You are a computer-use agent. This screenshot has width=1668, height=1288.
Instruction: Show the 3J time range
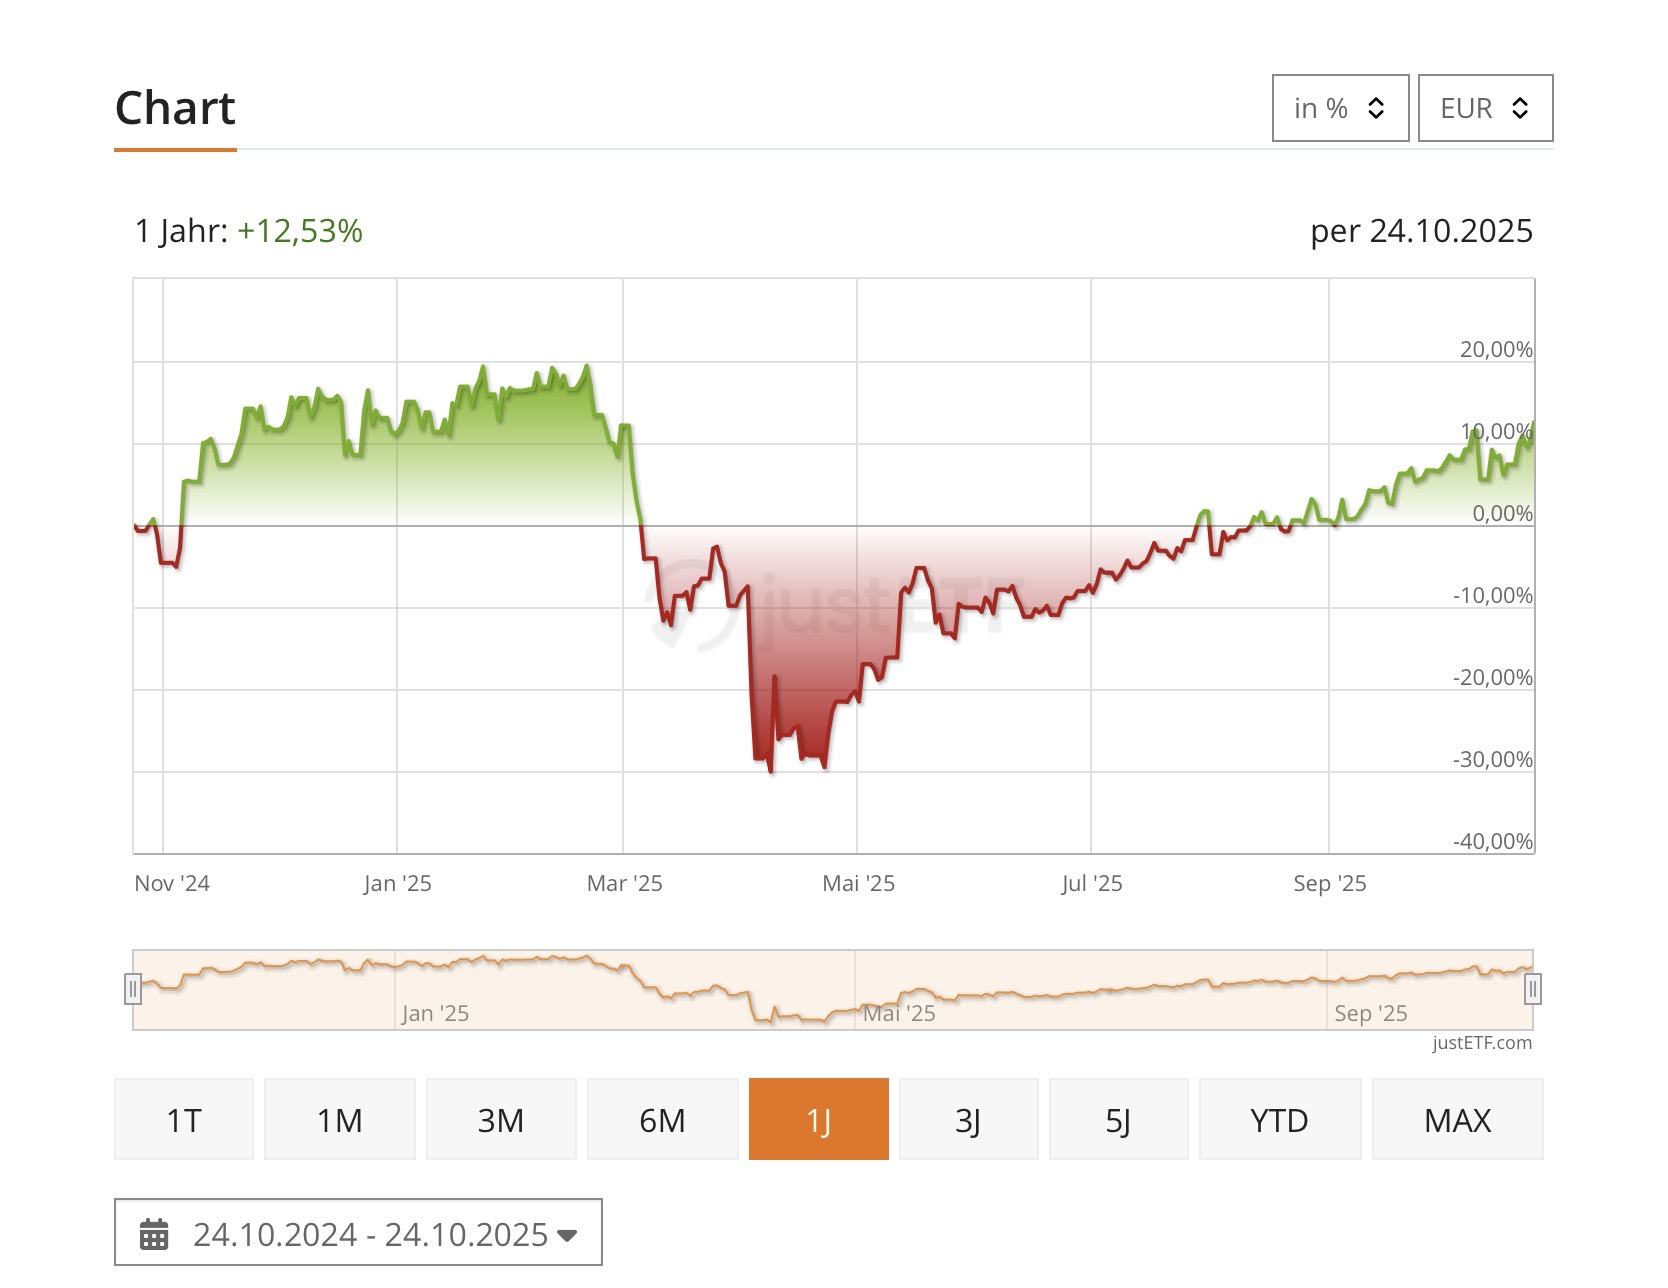pyautogui.click(x=968, y=1119)
